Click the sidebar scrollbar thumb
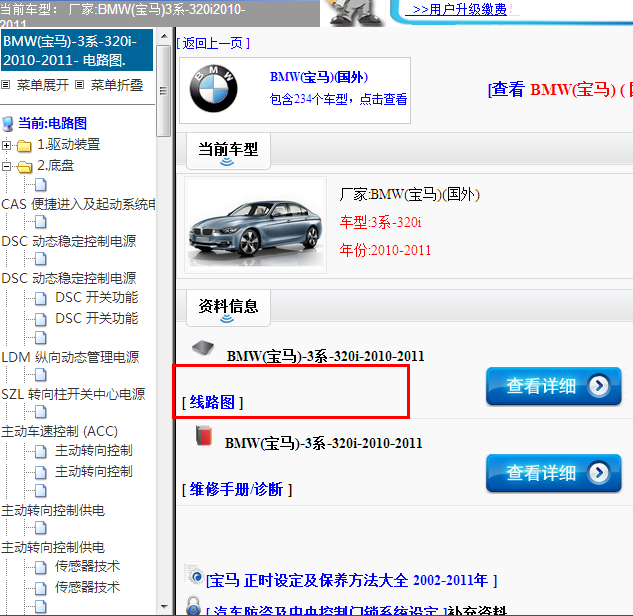The height and width of the screenshot is (616, 633). (164, 91)
